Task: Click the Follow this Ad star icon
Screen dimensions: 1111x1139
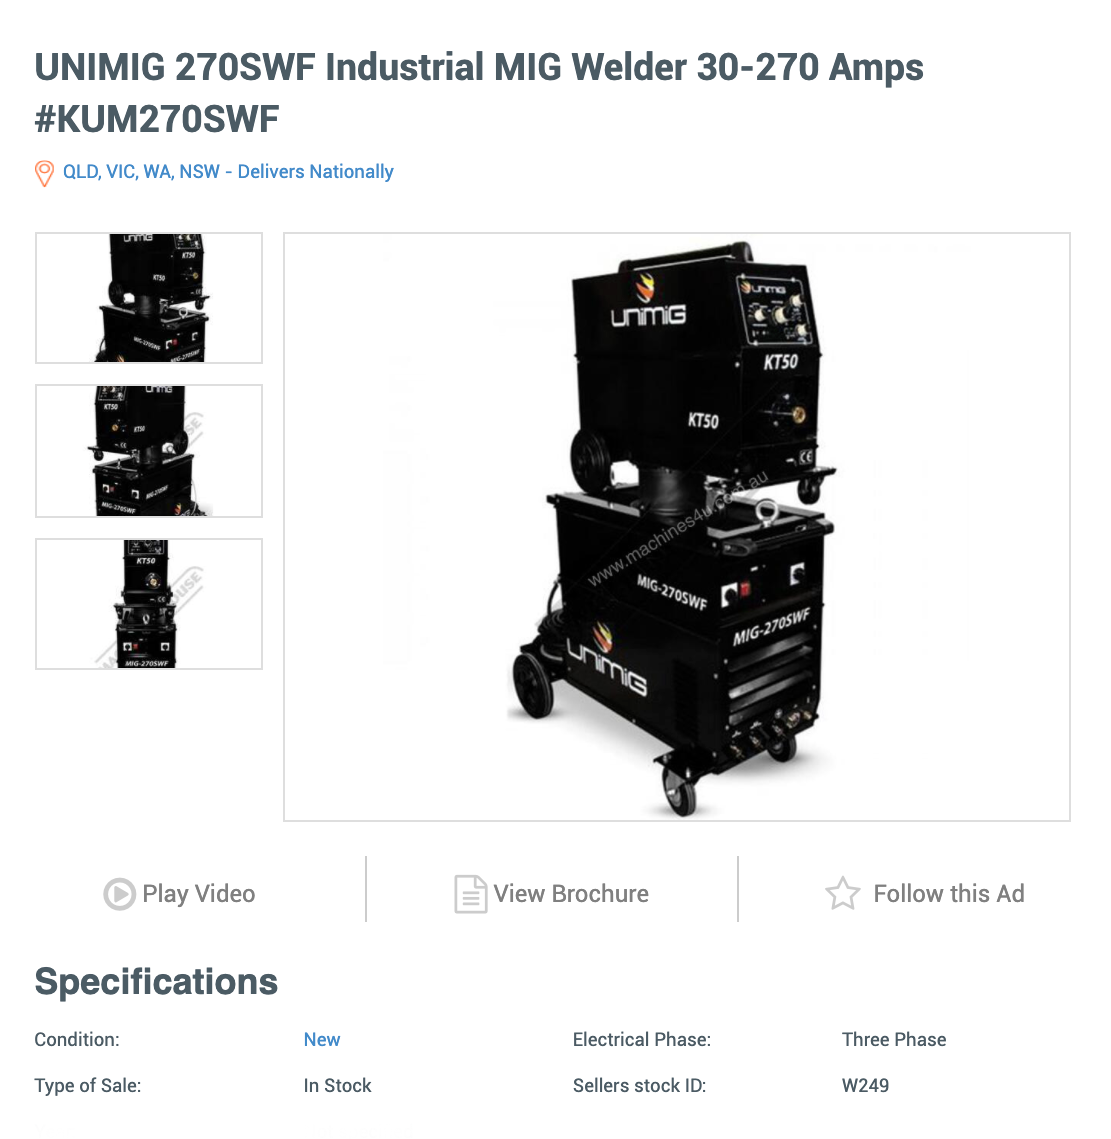Action: point(843,893)
